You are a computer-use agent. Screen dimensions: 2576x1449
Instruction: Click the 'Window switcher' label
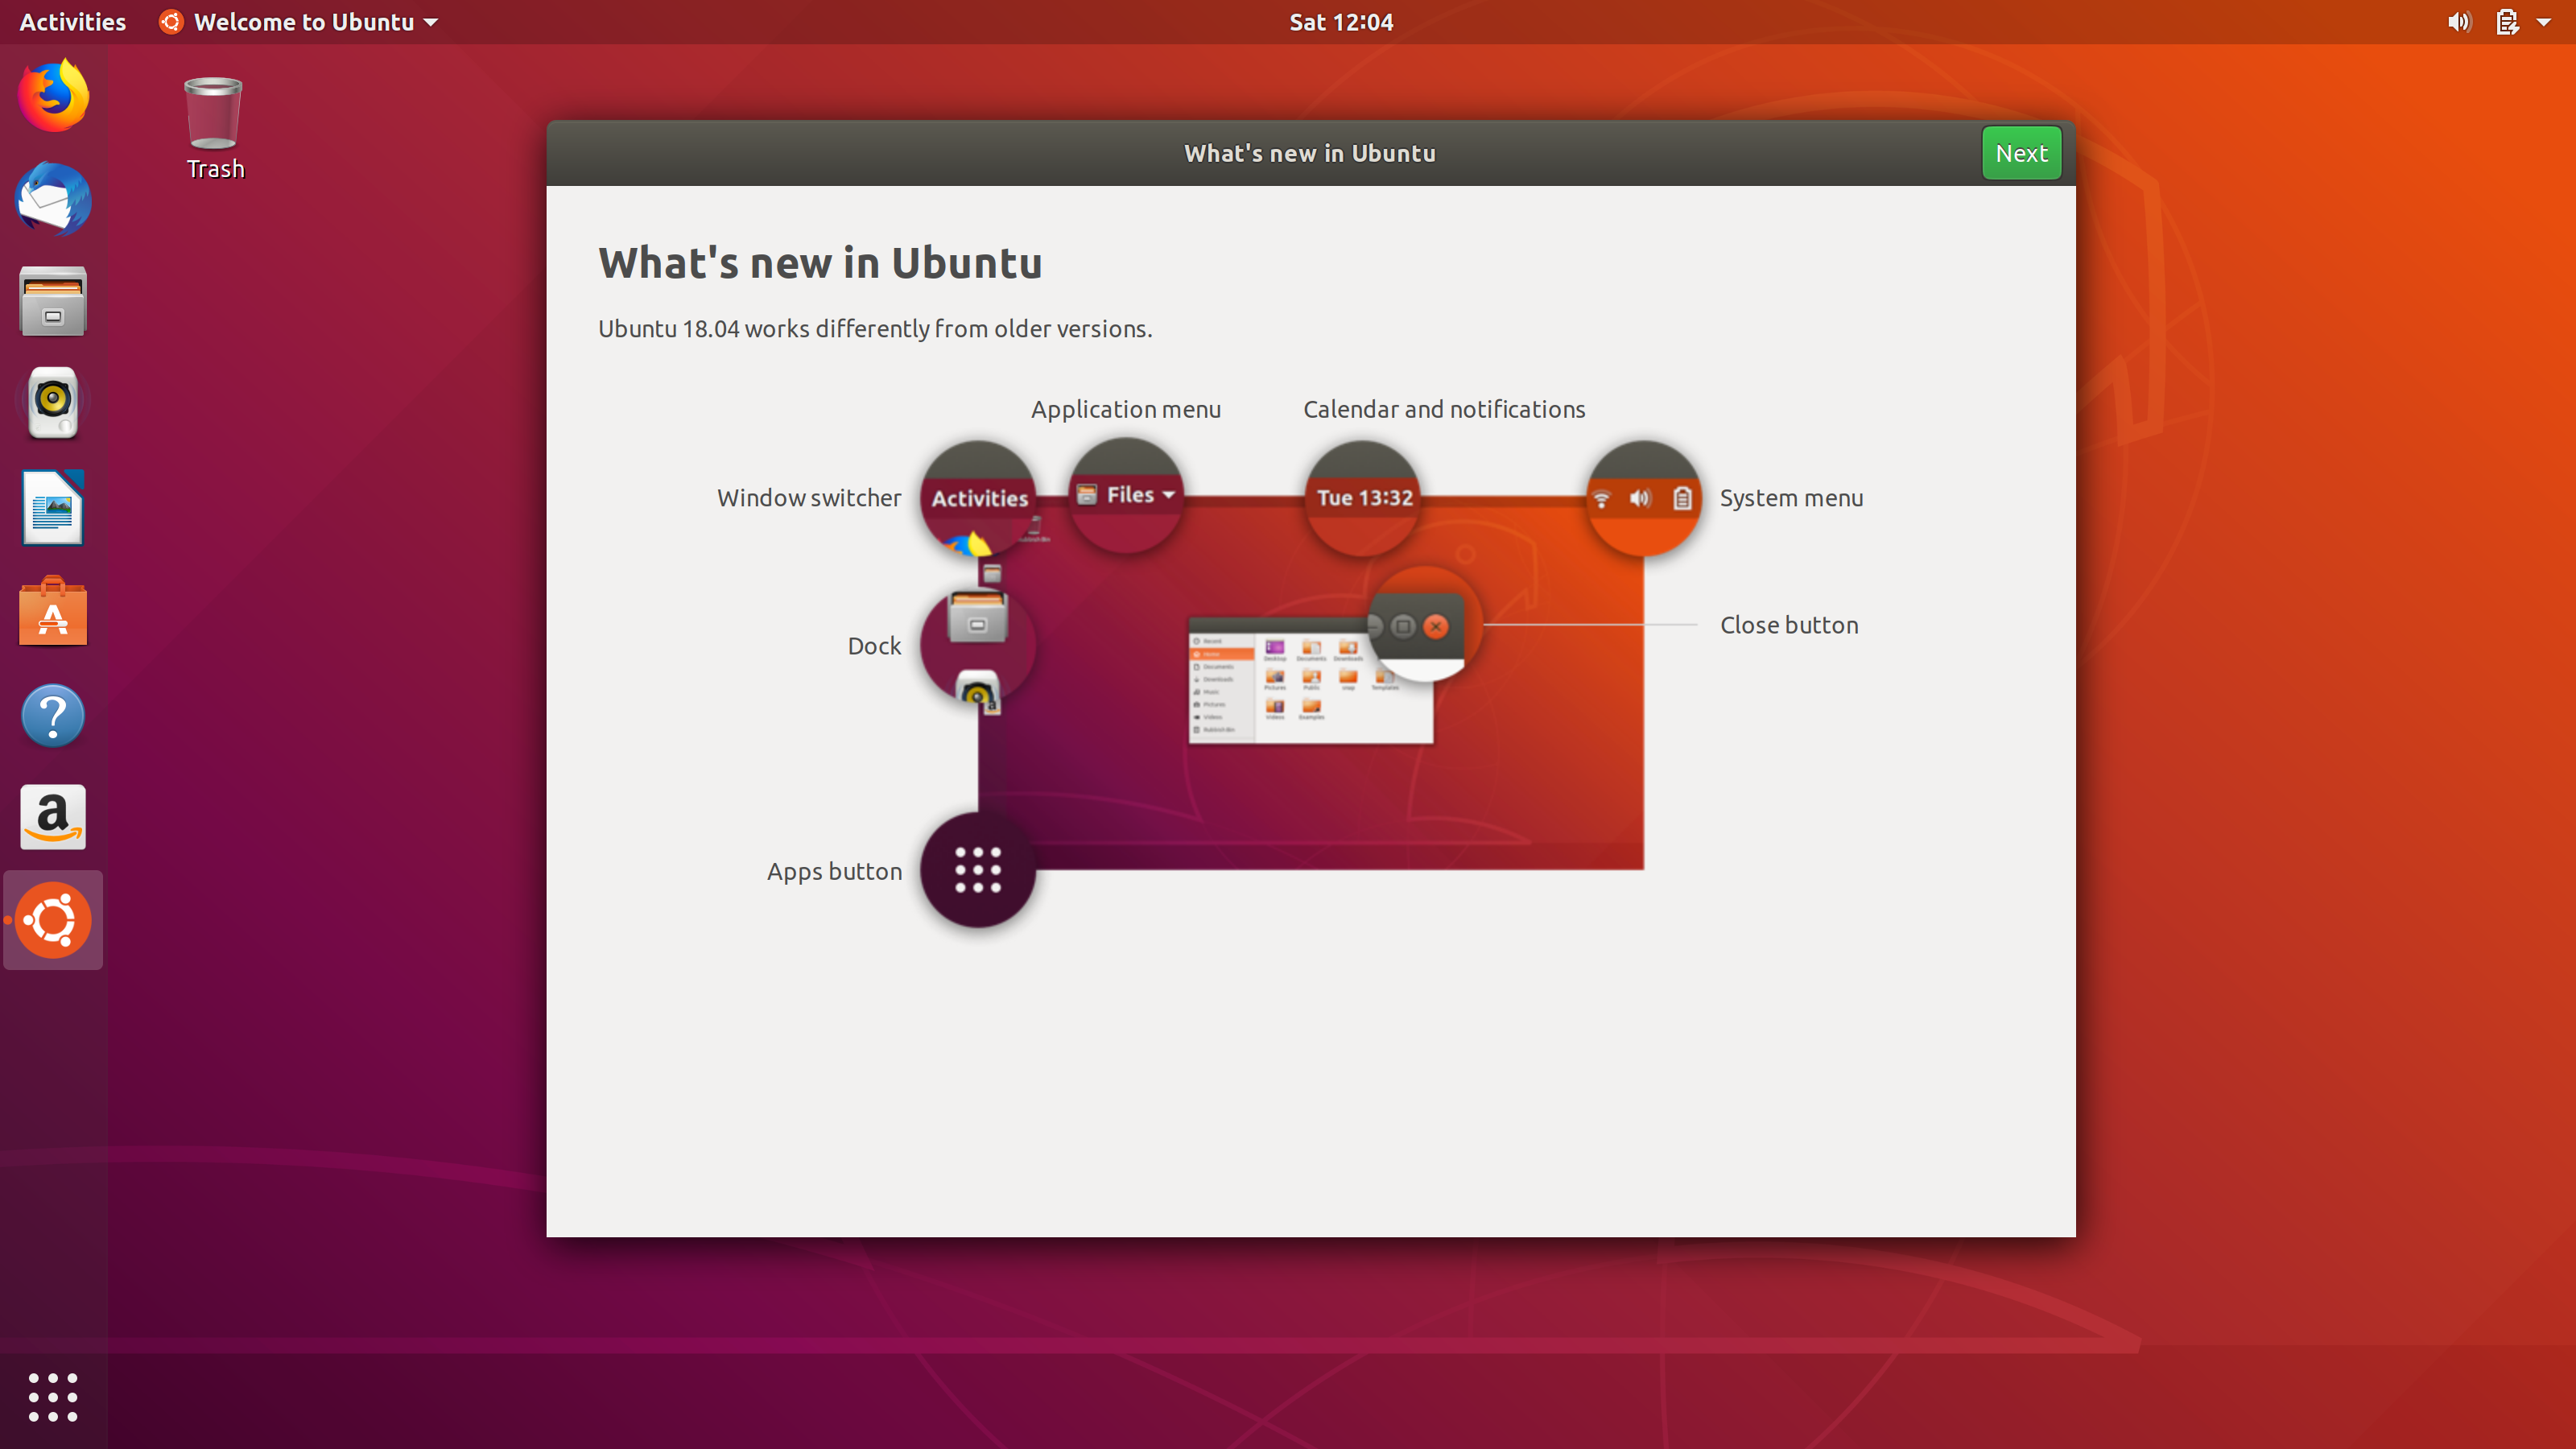click(809, 498)
